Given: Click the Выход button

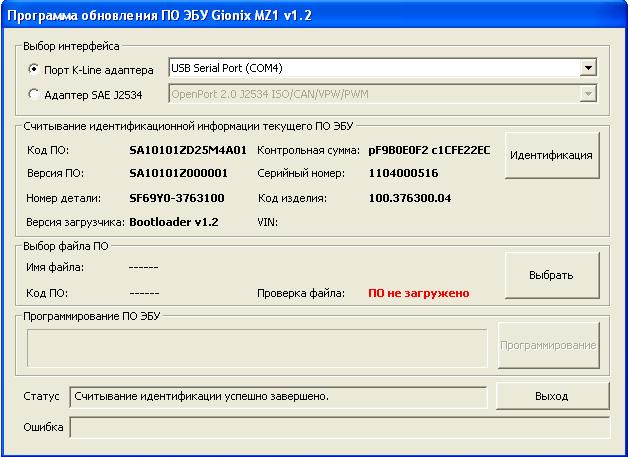Looking at the screenshot, I should (x=551, y=396).
